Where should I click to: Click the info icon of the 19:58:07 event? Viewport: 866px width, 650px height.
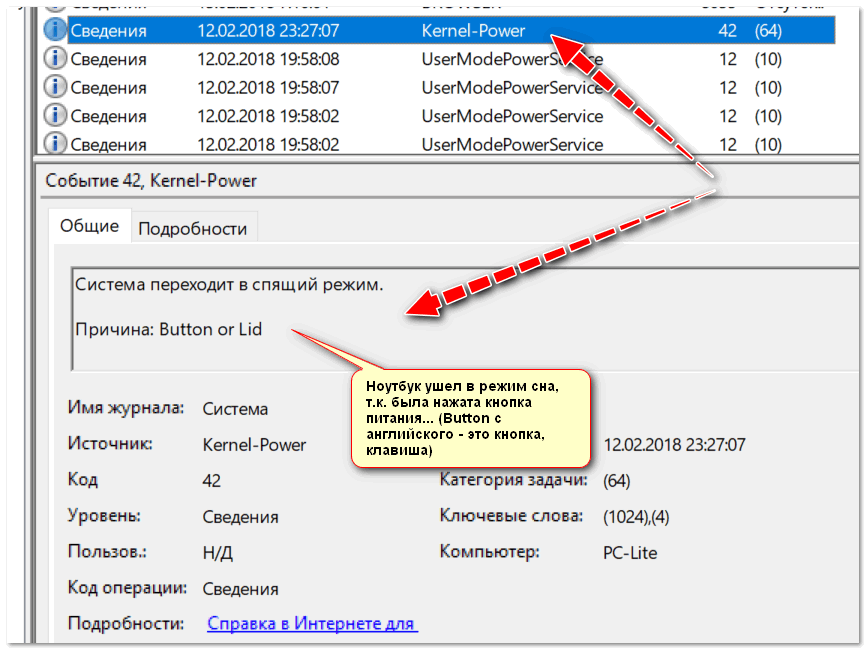pos(55,87)
